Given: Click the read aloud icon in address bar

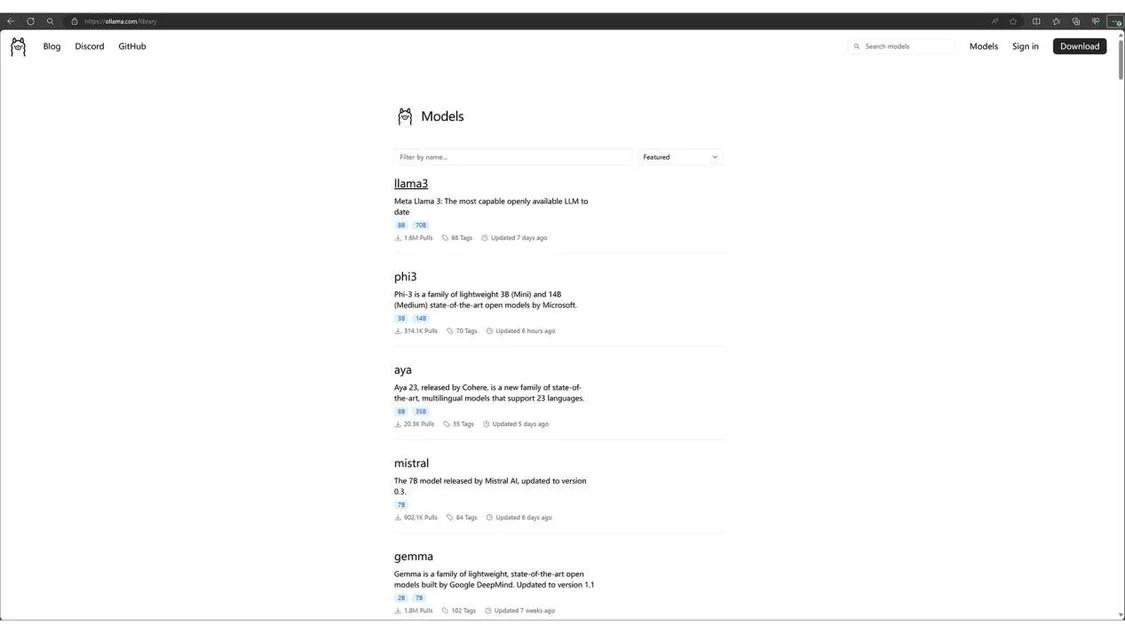Looking at the screenshot, I should tap(995, 22).
